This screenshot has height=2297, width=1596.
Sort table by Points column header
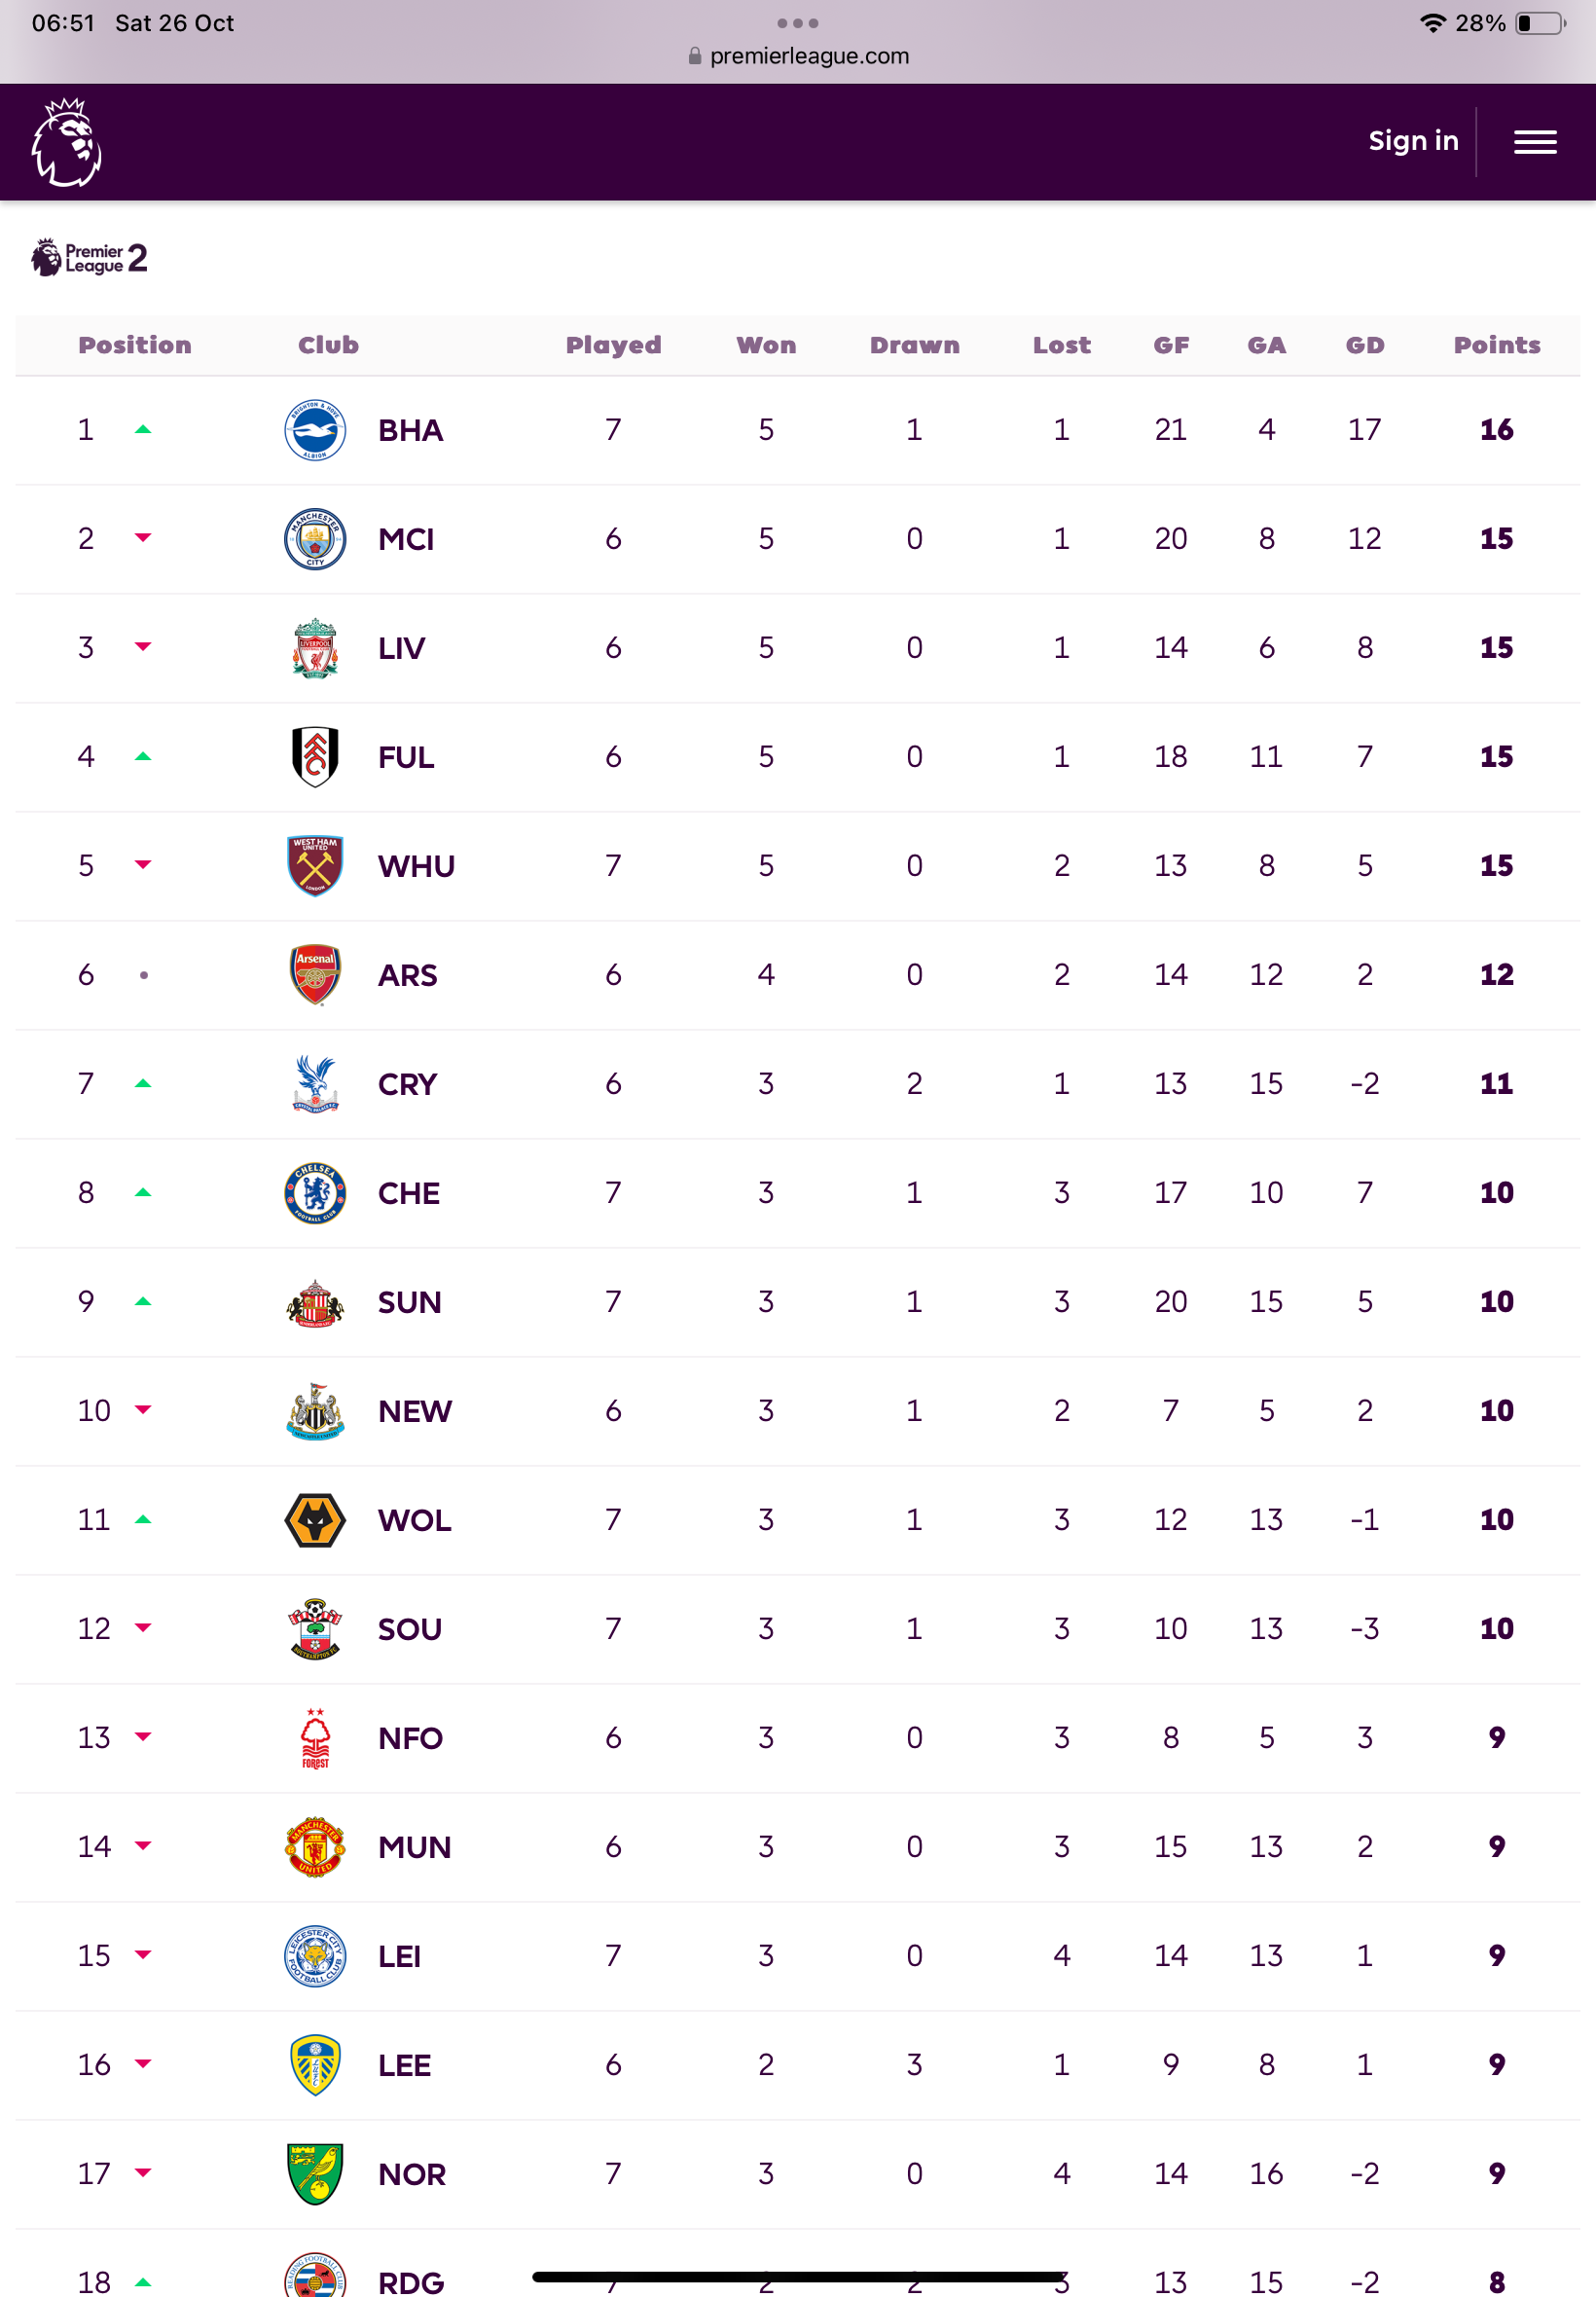1496,345
